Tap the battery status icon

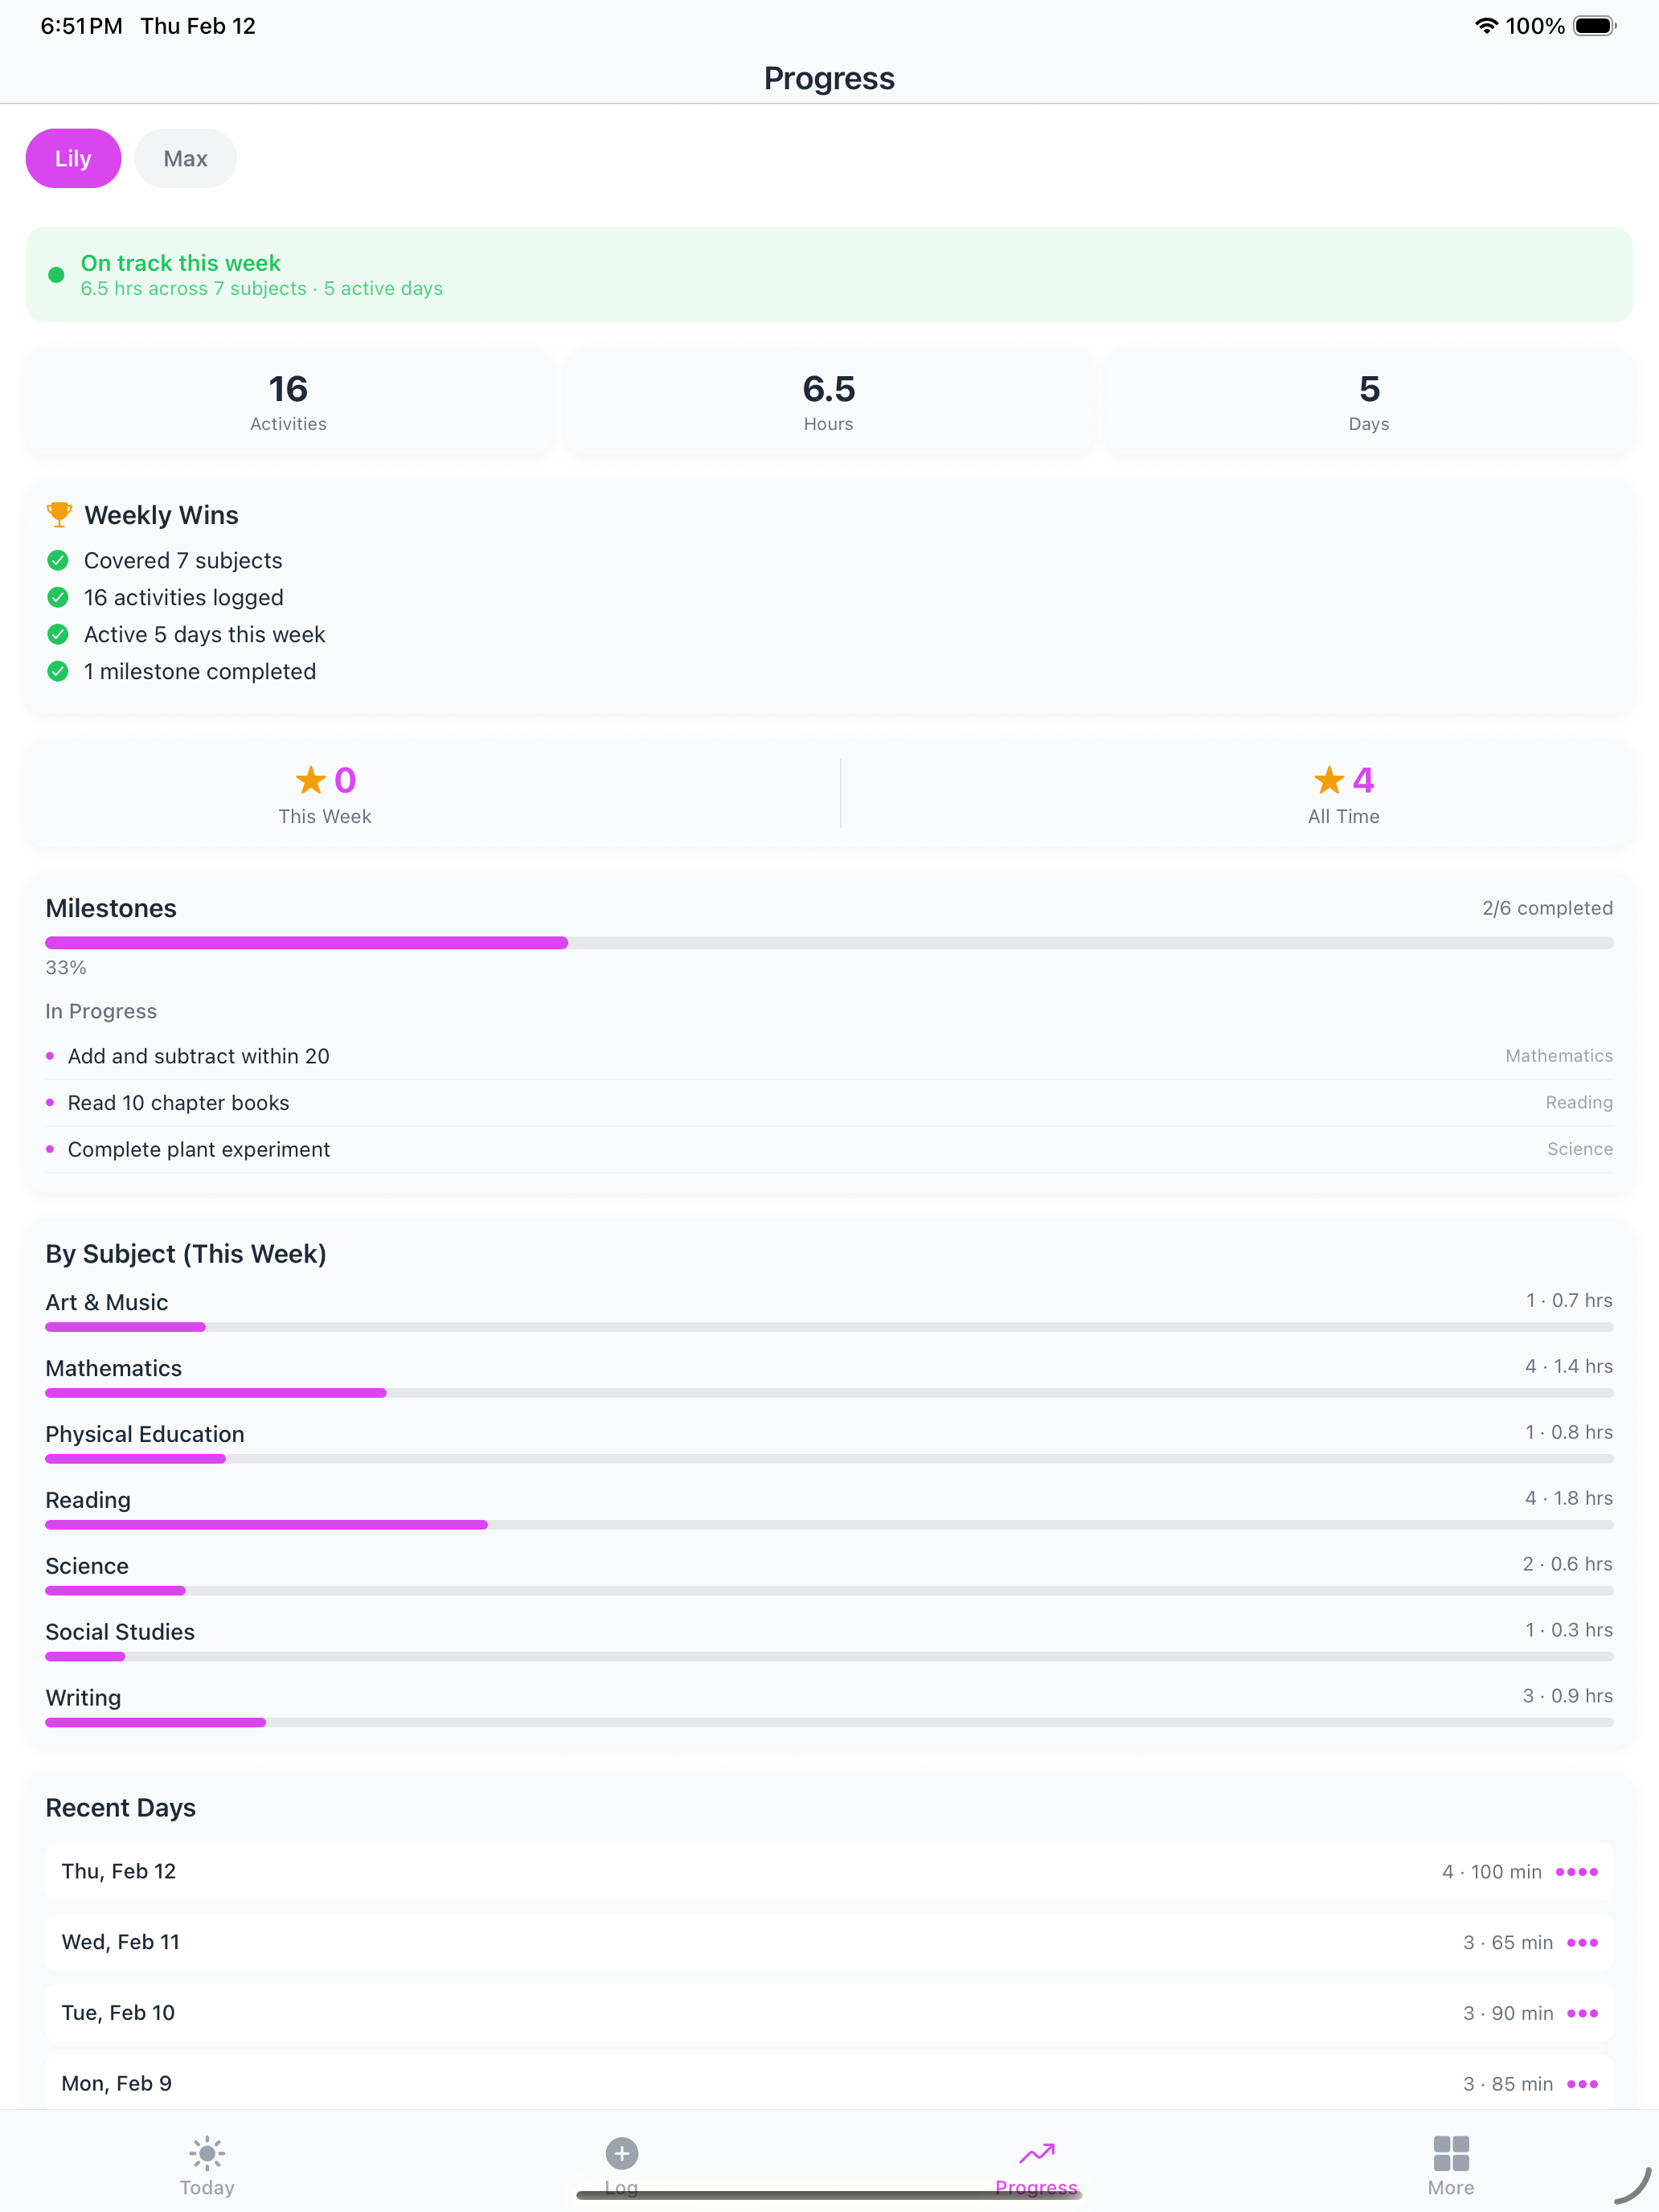point(1595,26)
